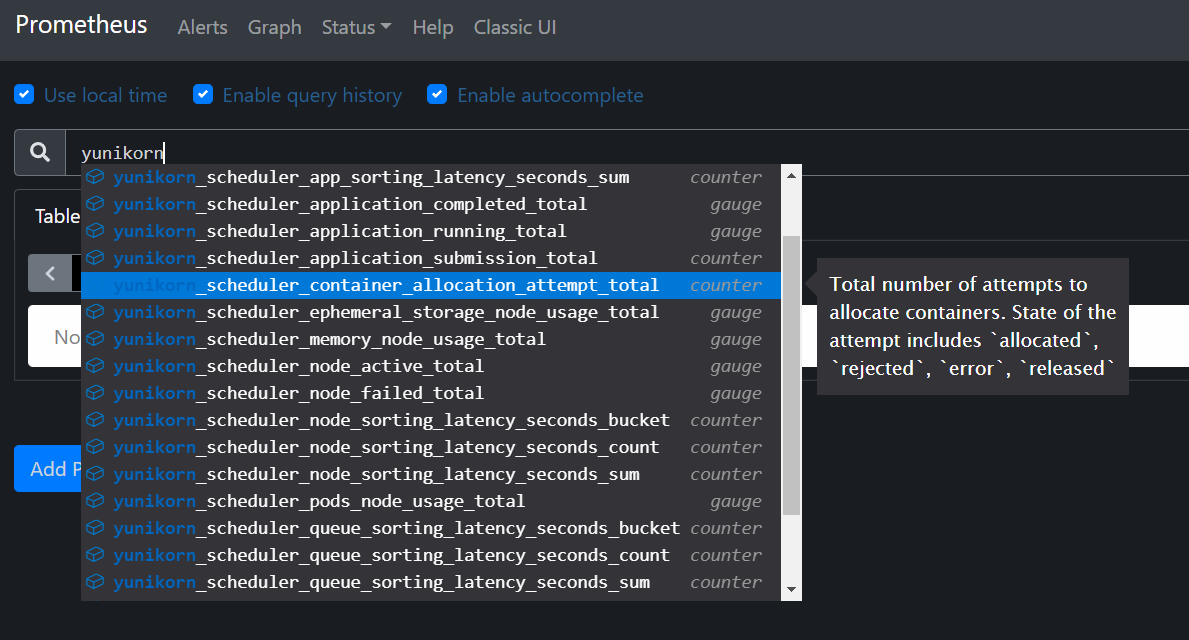Uncheck Enable query history
Image resolution: width=1189 pixels, height=640 pixels.
pyautogui.click(x=203, y=94)
